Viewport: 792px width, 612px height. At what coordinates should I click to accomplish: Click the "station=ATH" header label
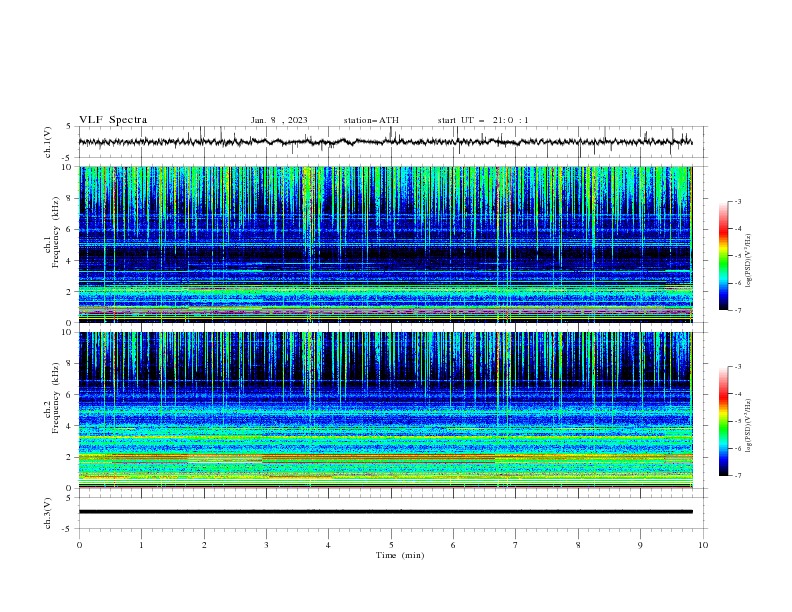(x=371, y=120)
